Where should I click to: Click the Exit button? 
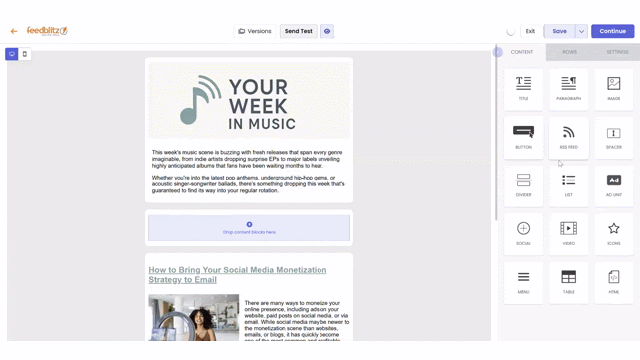pyautogui.click(x=530, y=31)
